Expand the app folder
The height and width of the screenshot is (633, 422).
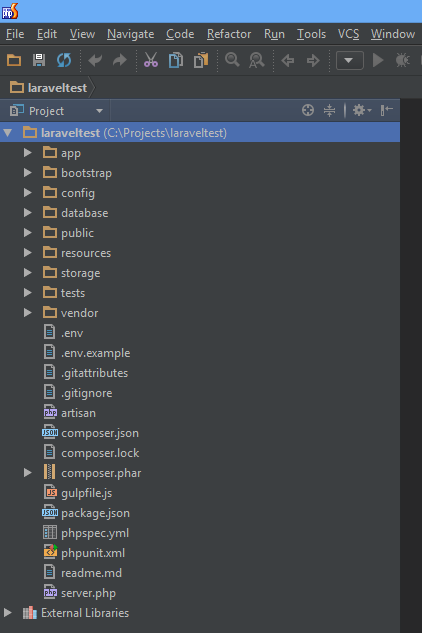coord(28,153)
